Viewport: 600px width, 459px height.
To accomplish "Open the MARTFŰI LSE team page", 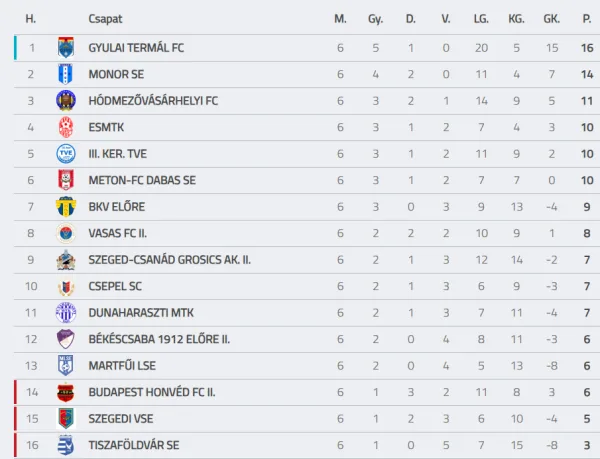I will [x=122, y=366].
